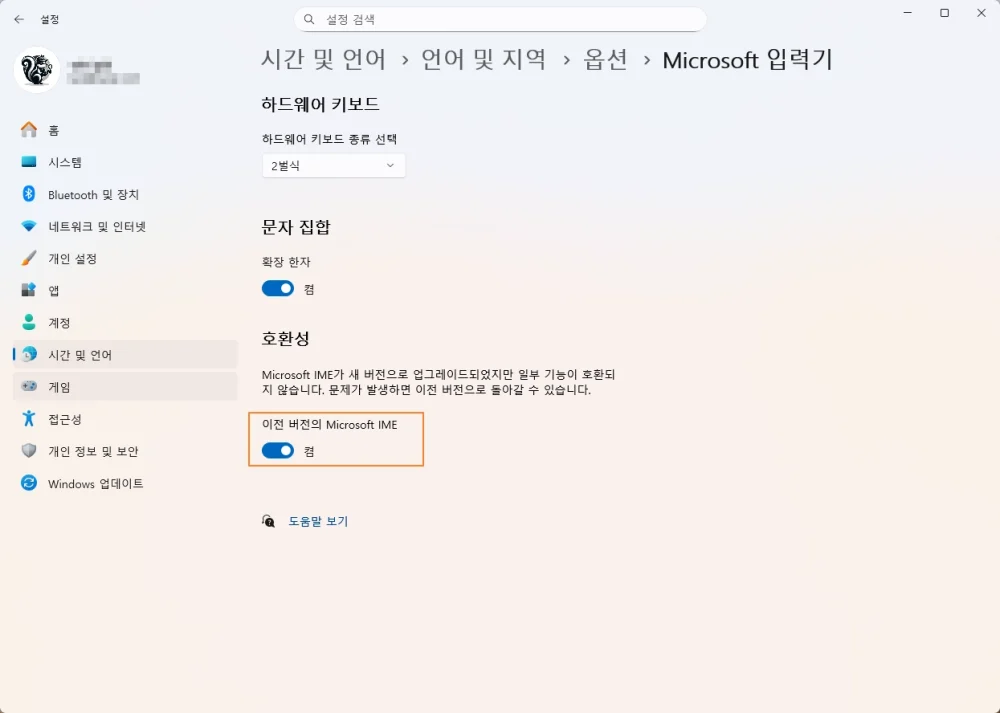Open 시스템 settings from sidebar

(x=27, y=162)
